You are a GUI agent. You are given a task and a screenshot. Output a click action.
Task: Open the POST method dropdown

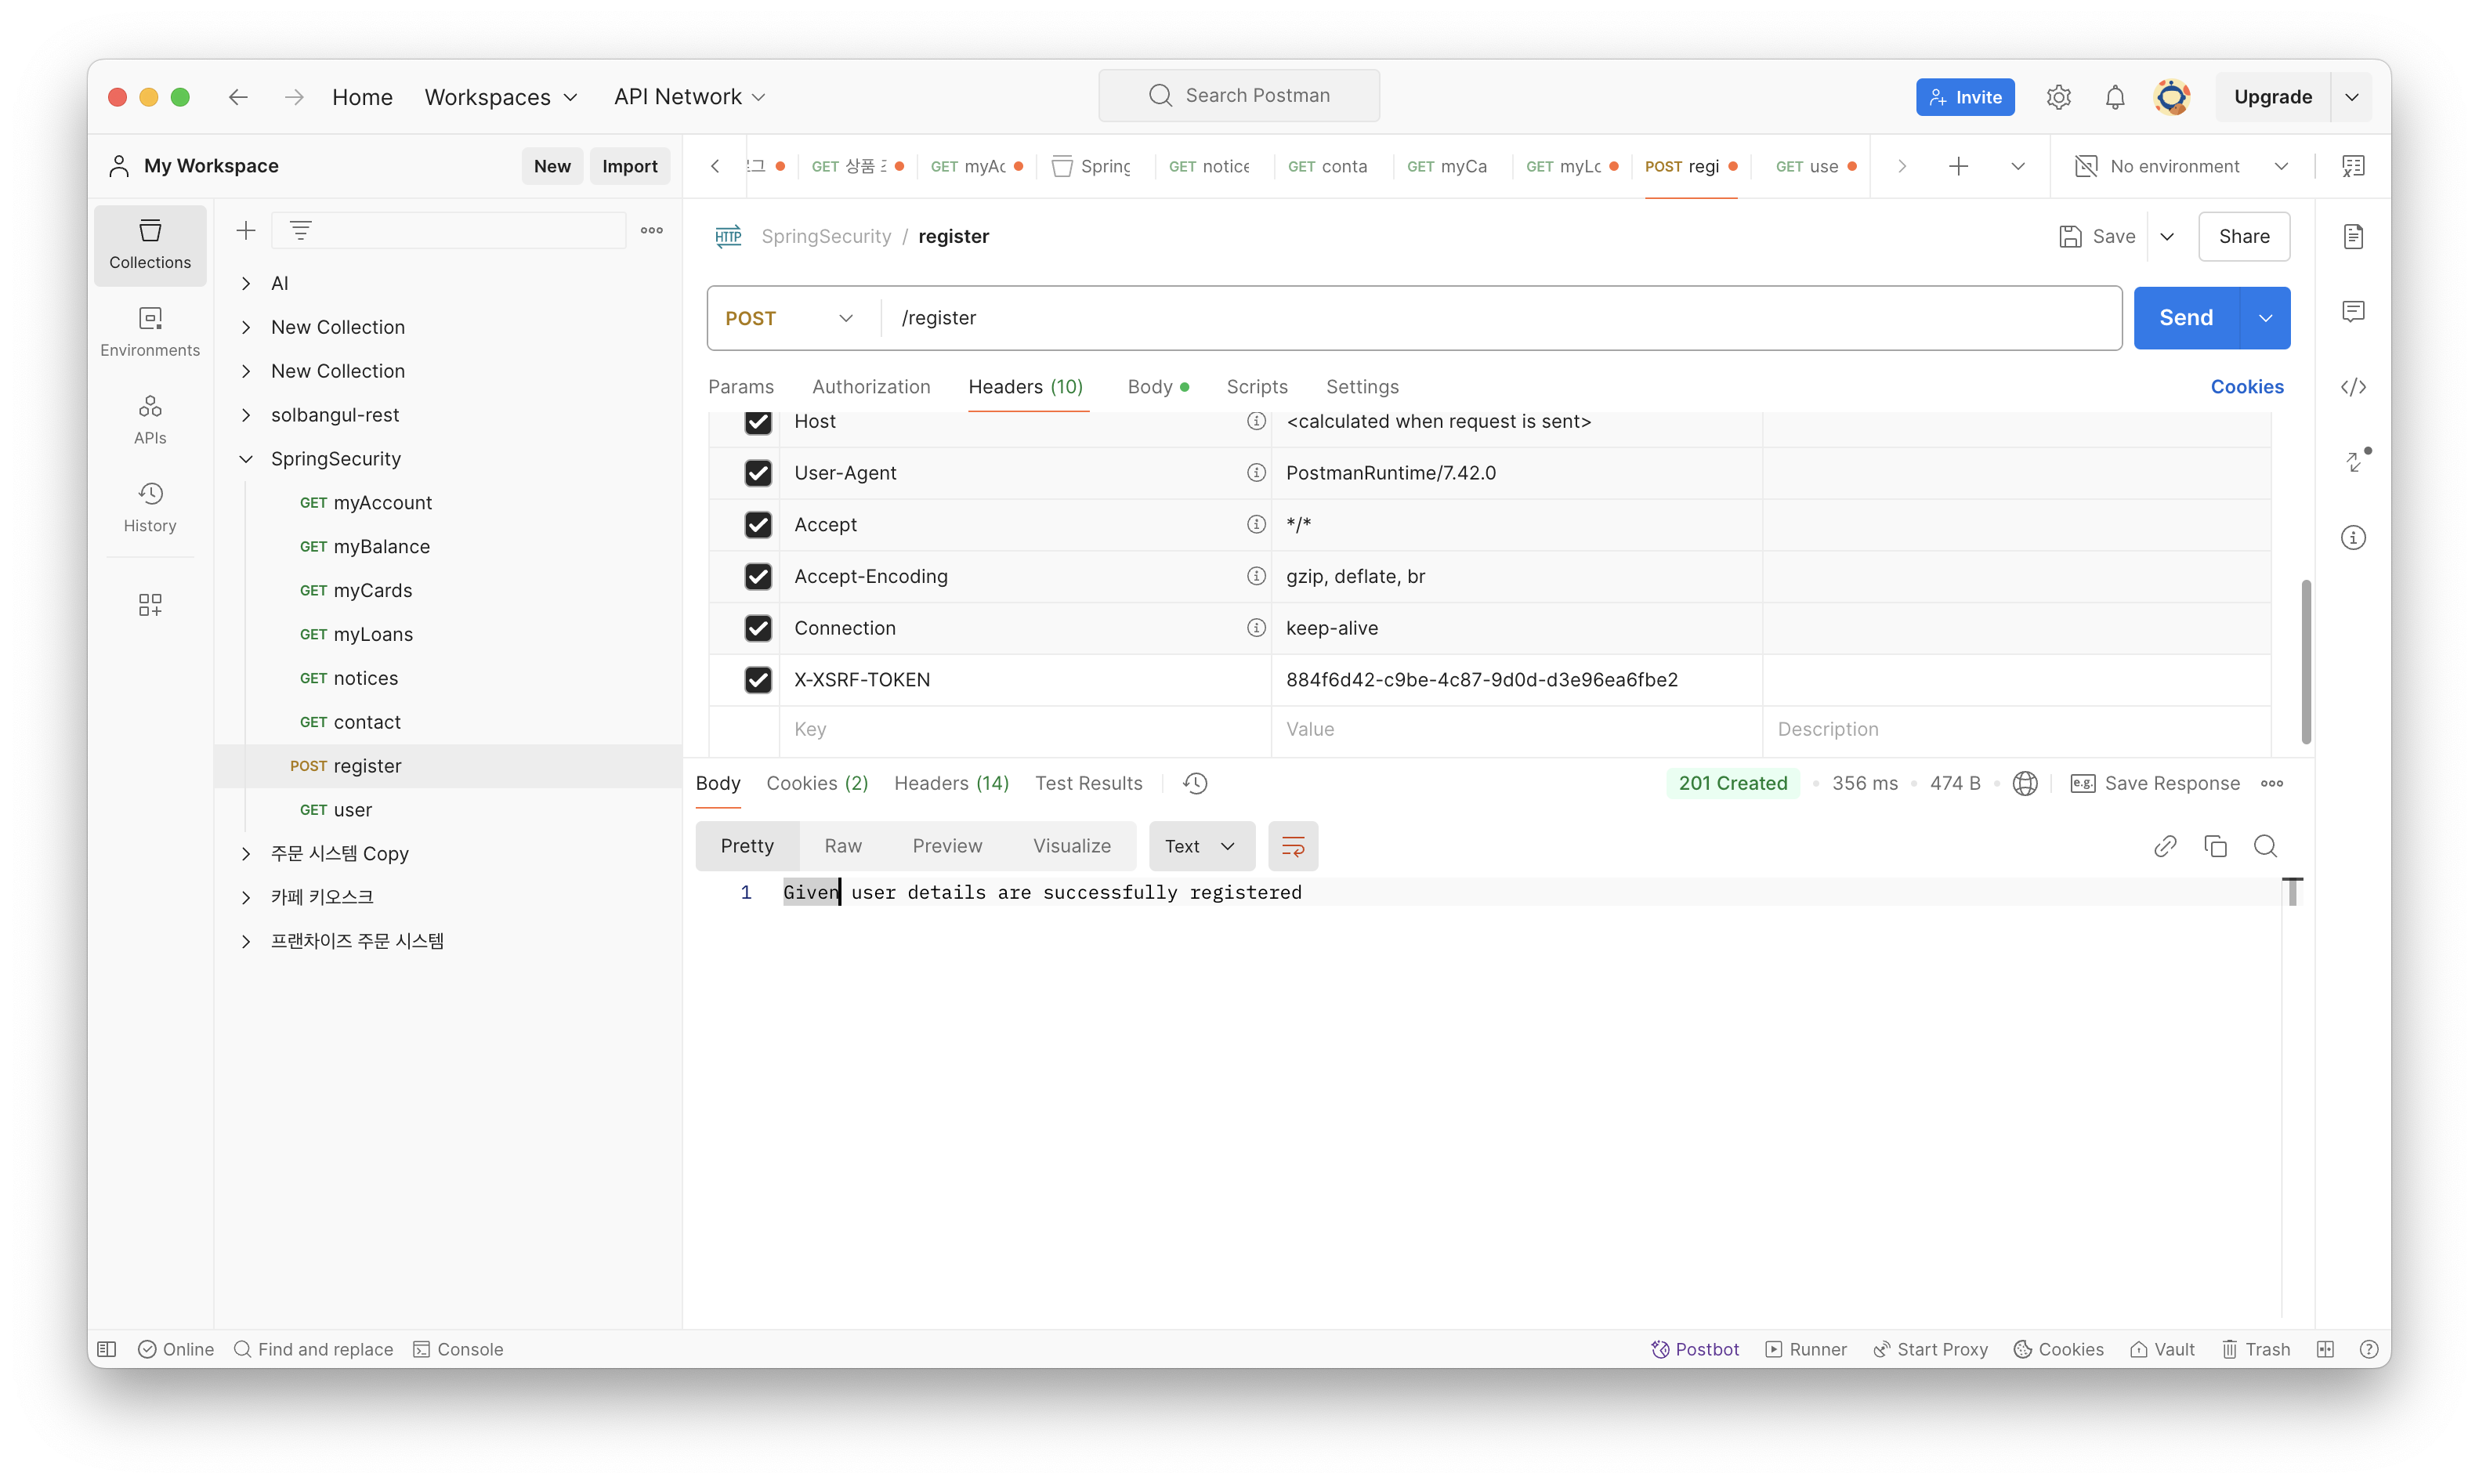(790, 318)
